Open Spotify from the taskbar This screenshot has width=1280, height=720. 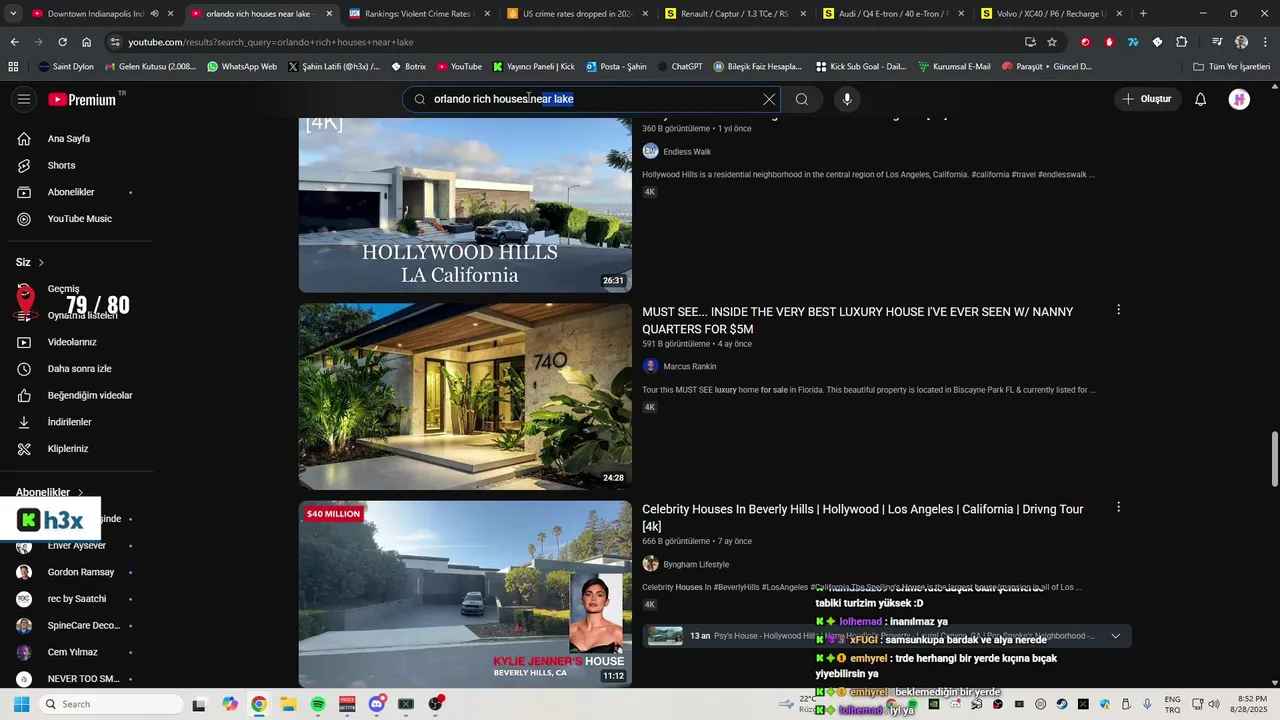point(318,704)
